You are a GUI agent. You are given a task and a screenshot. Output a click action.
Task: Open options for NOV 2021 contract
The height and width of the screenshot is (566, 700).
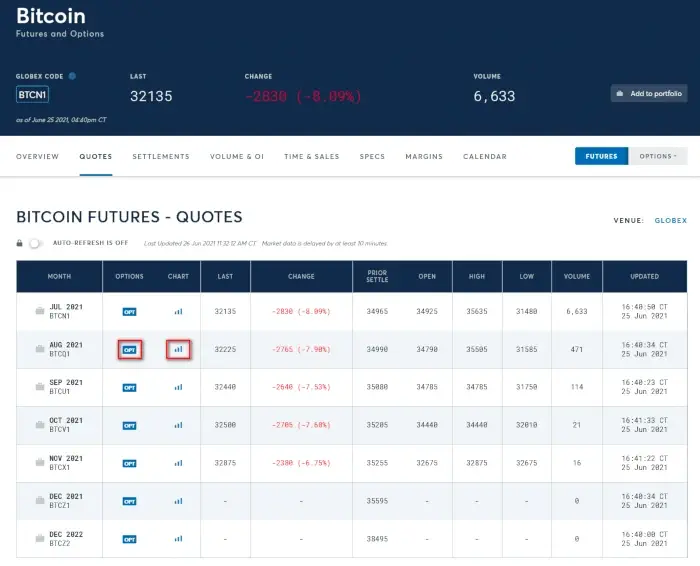(129, 463)
